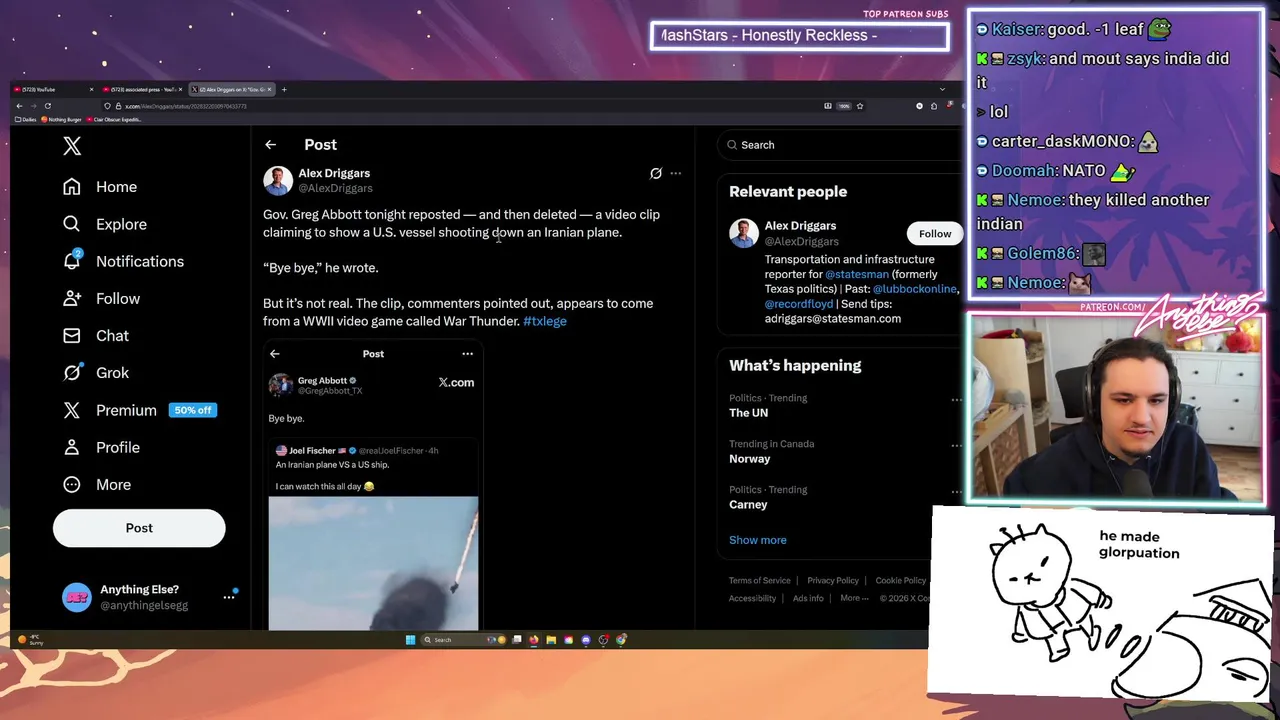Click the browser reload button

coord(47,106)
